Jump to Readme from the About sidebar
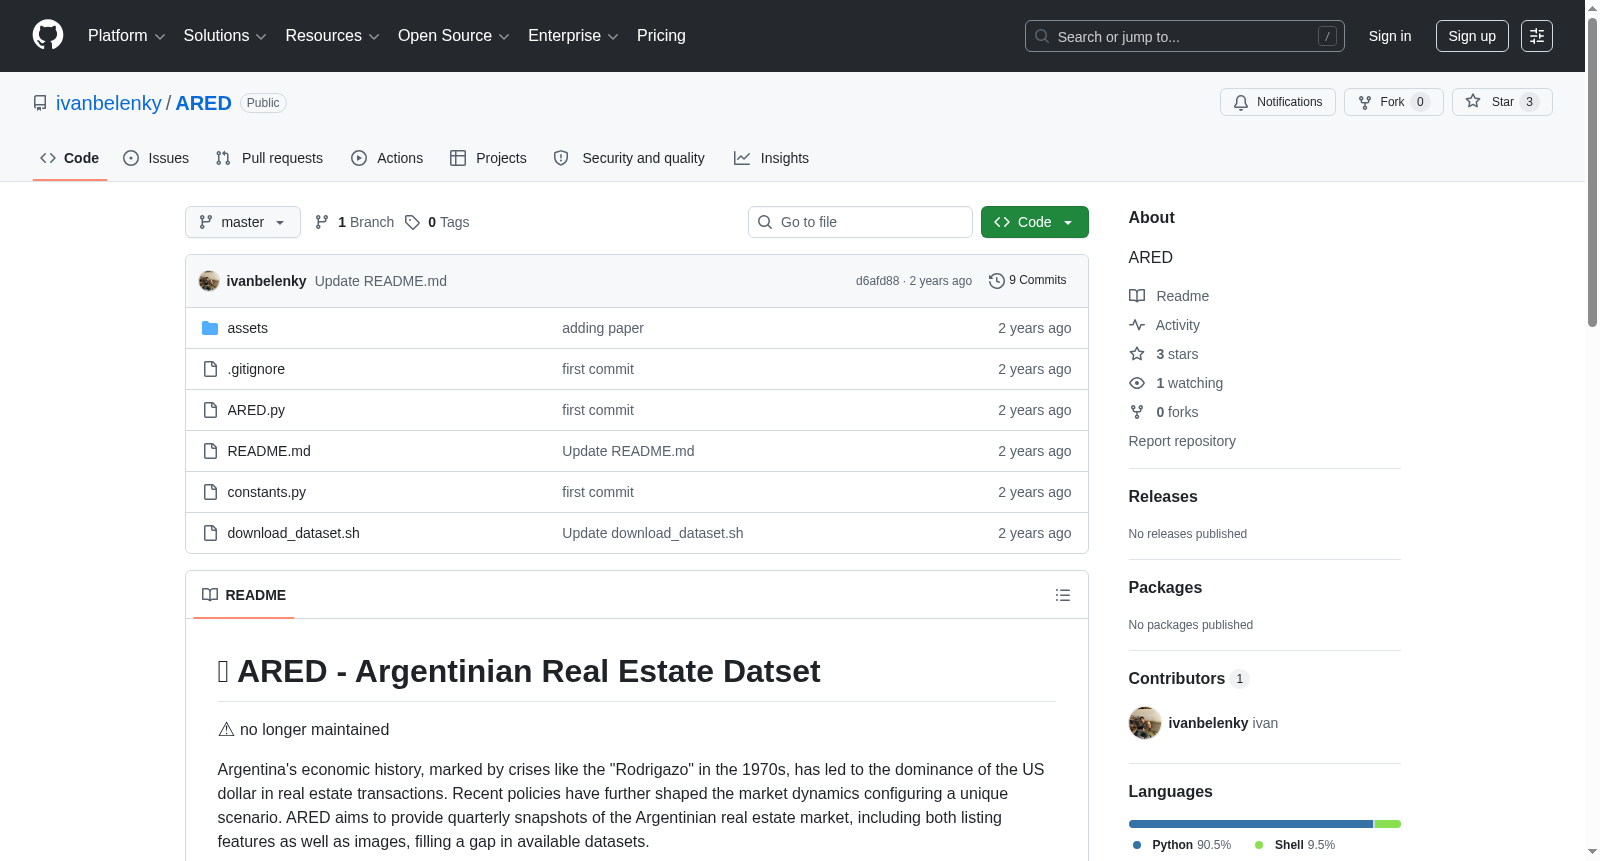 (x=1169, y=296)
